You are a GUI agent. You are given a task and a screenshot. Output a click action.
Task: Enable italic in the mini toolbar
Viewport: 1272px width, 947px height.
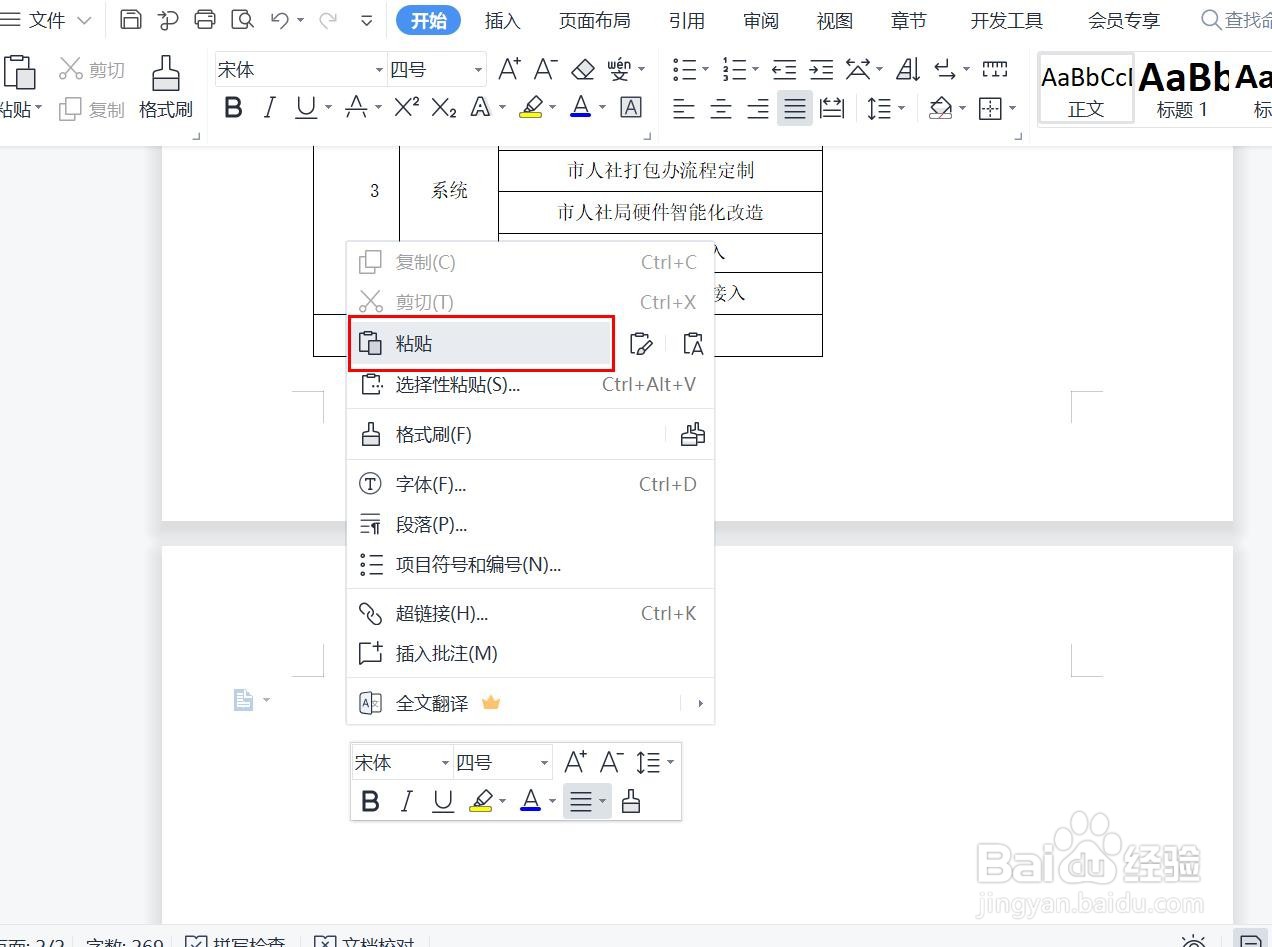click(406, 800)
